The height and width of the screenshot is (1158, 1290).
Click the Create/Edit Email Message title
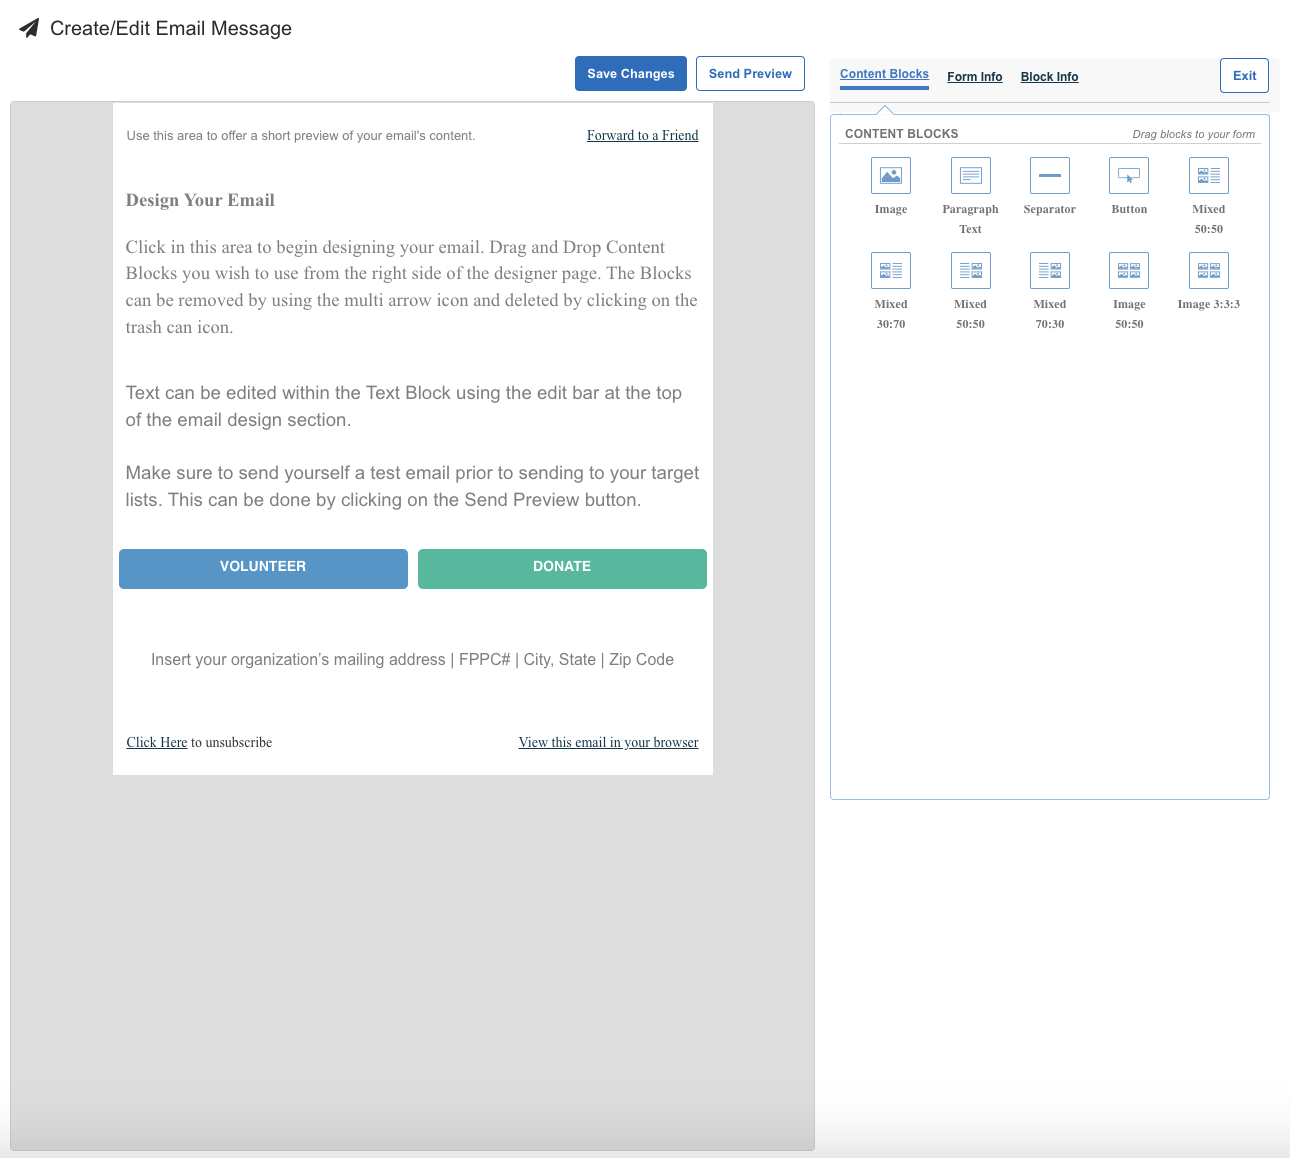(x=171, y=28)
